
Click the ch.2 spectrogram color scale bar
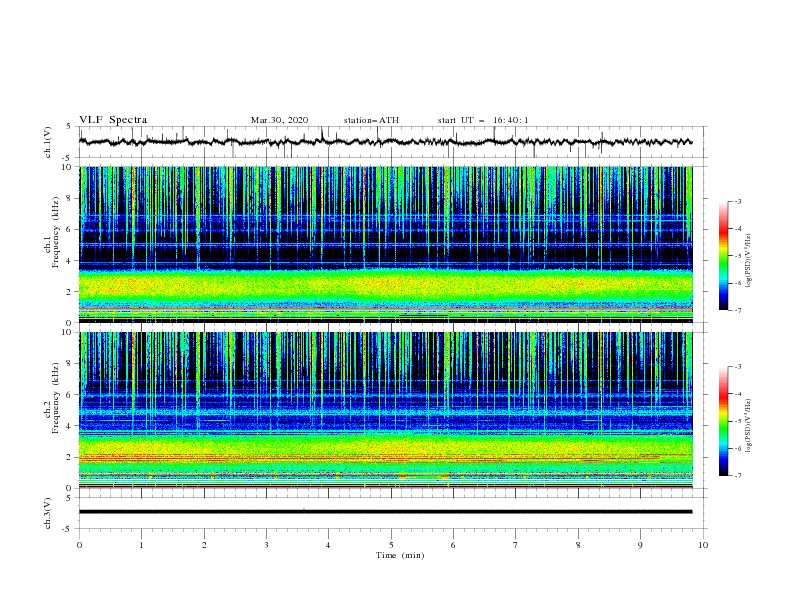pos(723,421)
